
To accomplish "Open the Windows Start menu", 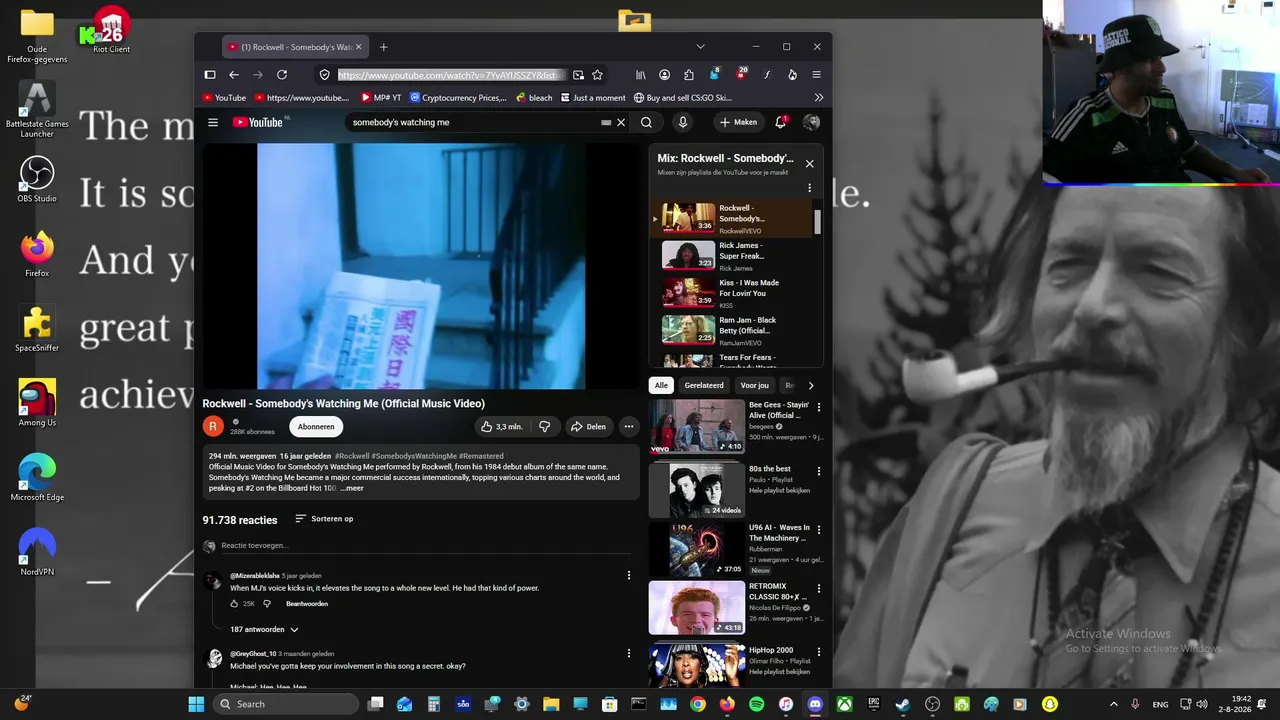I will [x=196, y=704].
